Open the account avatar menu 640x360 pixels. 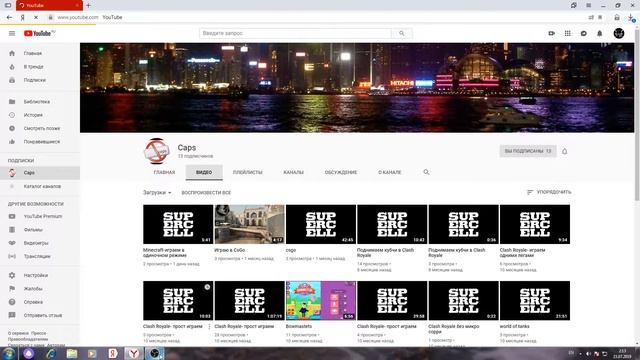[619, 33]
